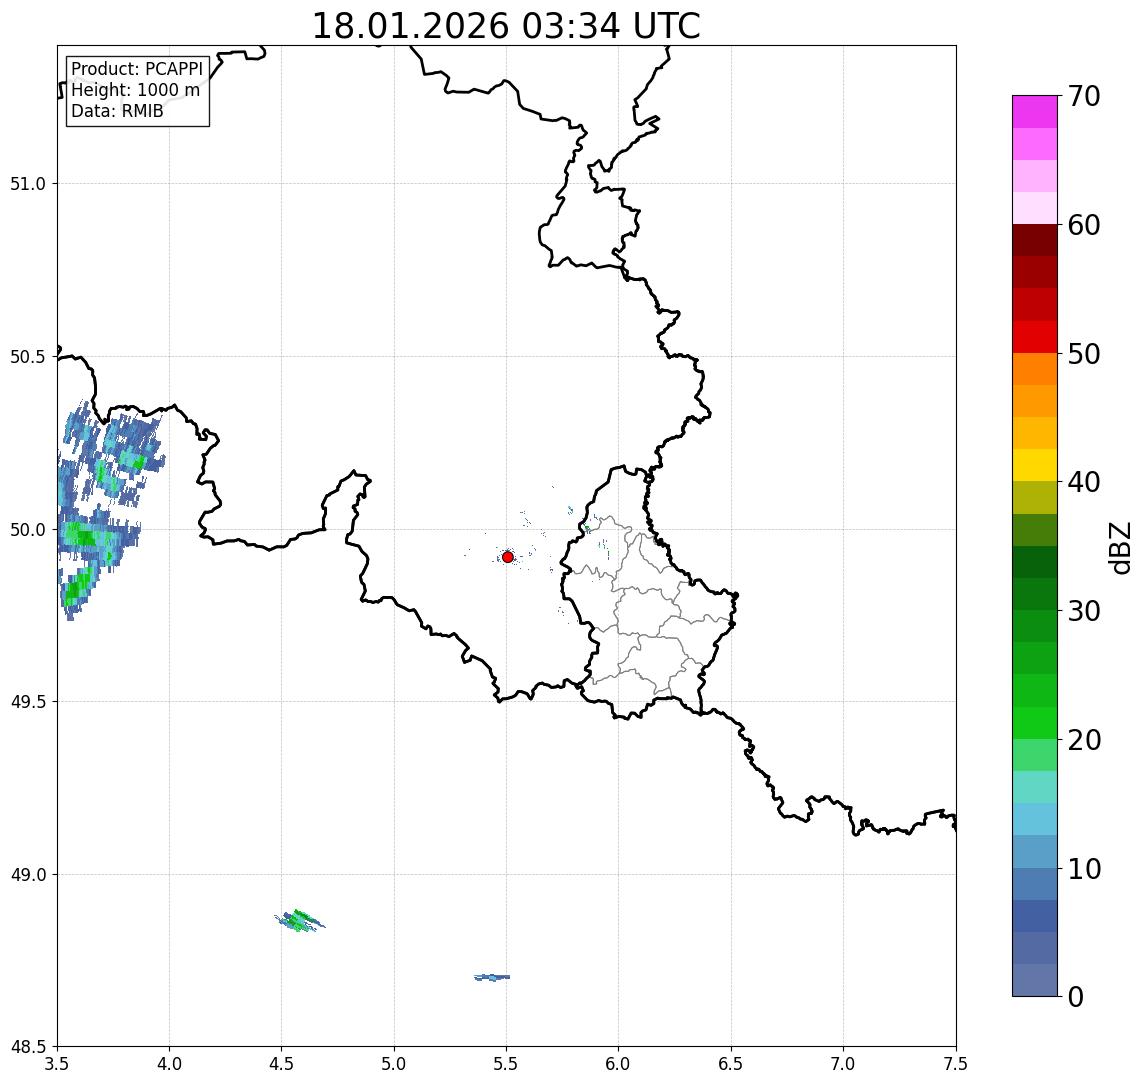Click the colorbar tick label 70
This screenshot has width=1145, height=1084.
point(1084,96)
